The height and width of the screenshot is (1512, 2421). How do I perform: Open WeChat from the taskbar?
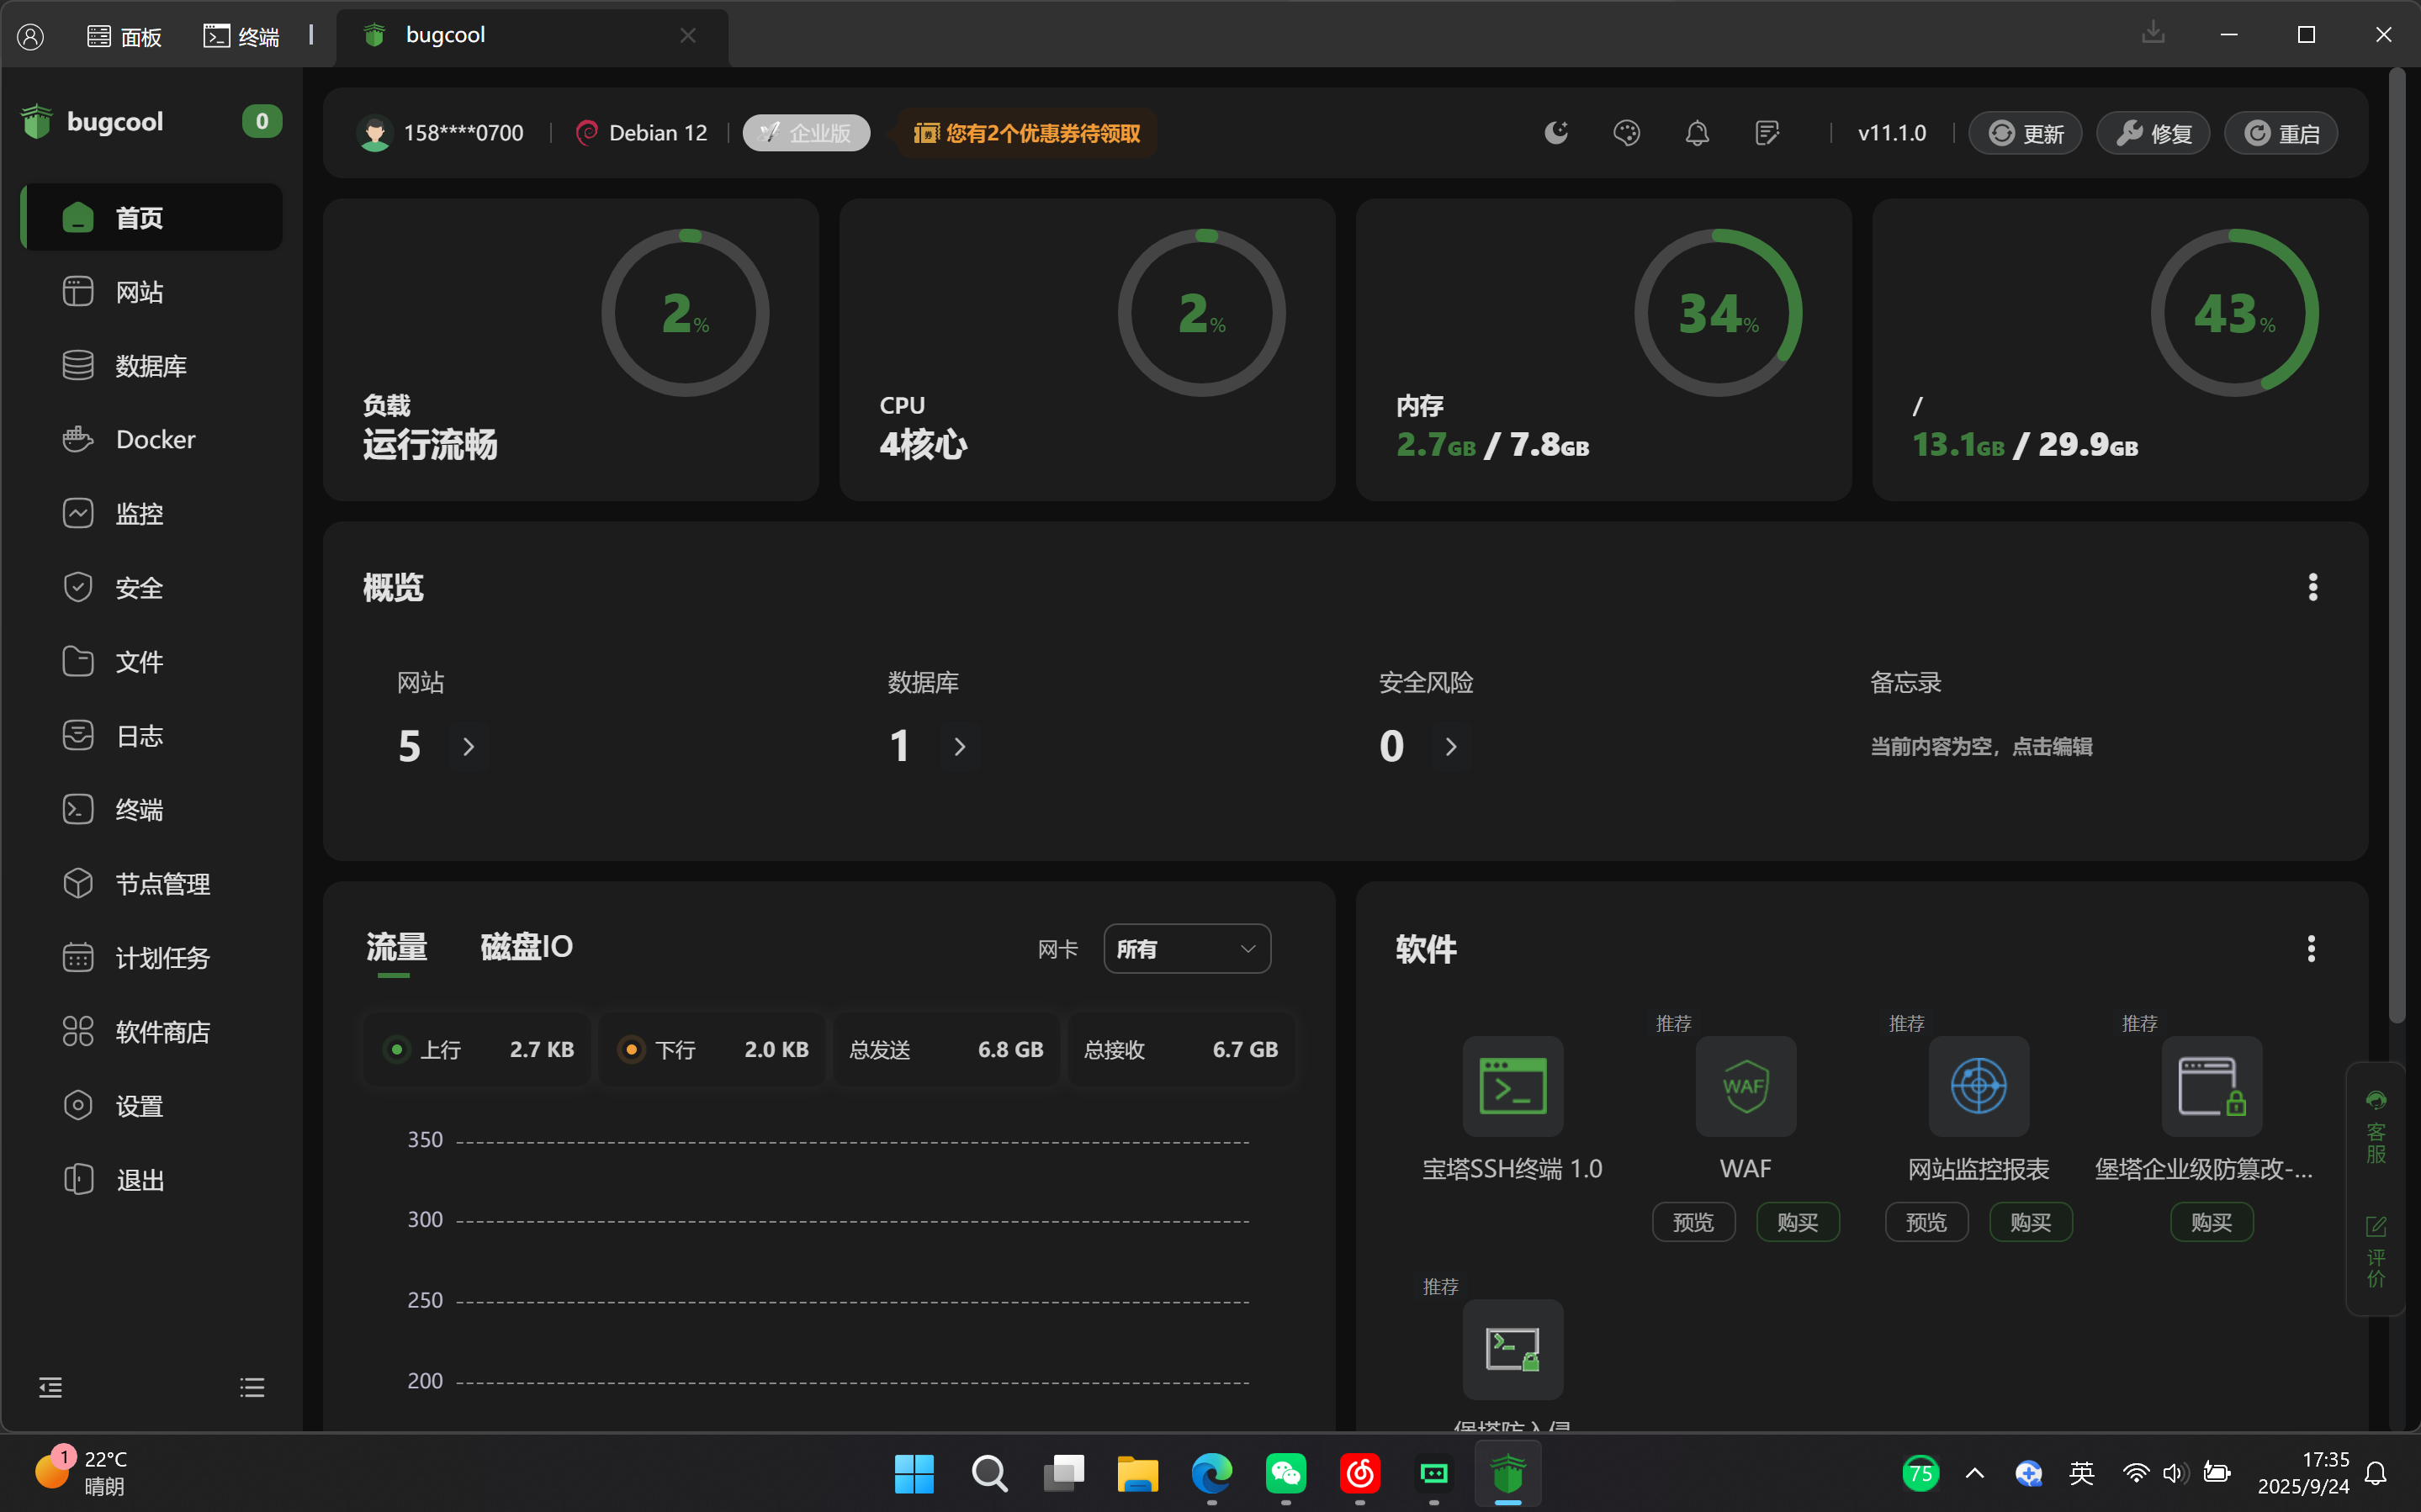pos(1285,1473)
